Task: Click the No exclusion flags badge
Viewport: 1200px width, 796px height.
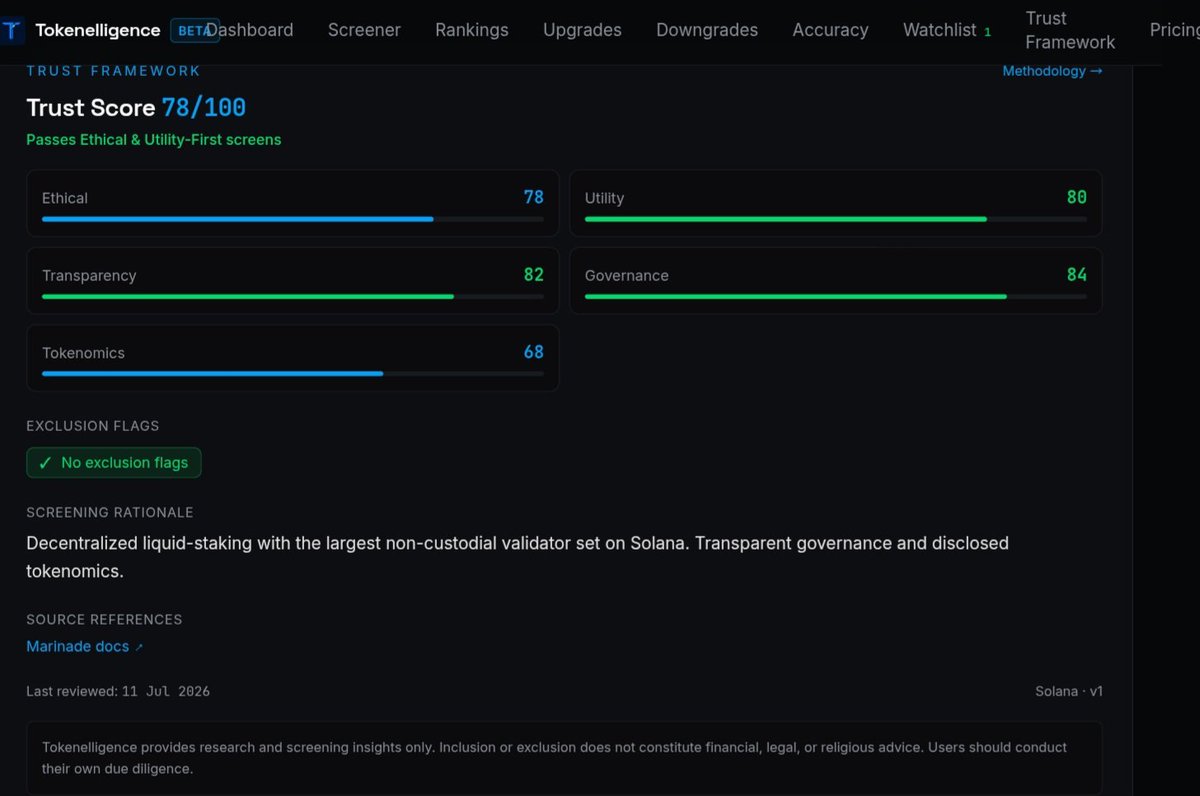Action: point(114,463)
